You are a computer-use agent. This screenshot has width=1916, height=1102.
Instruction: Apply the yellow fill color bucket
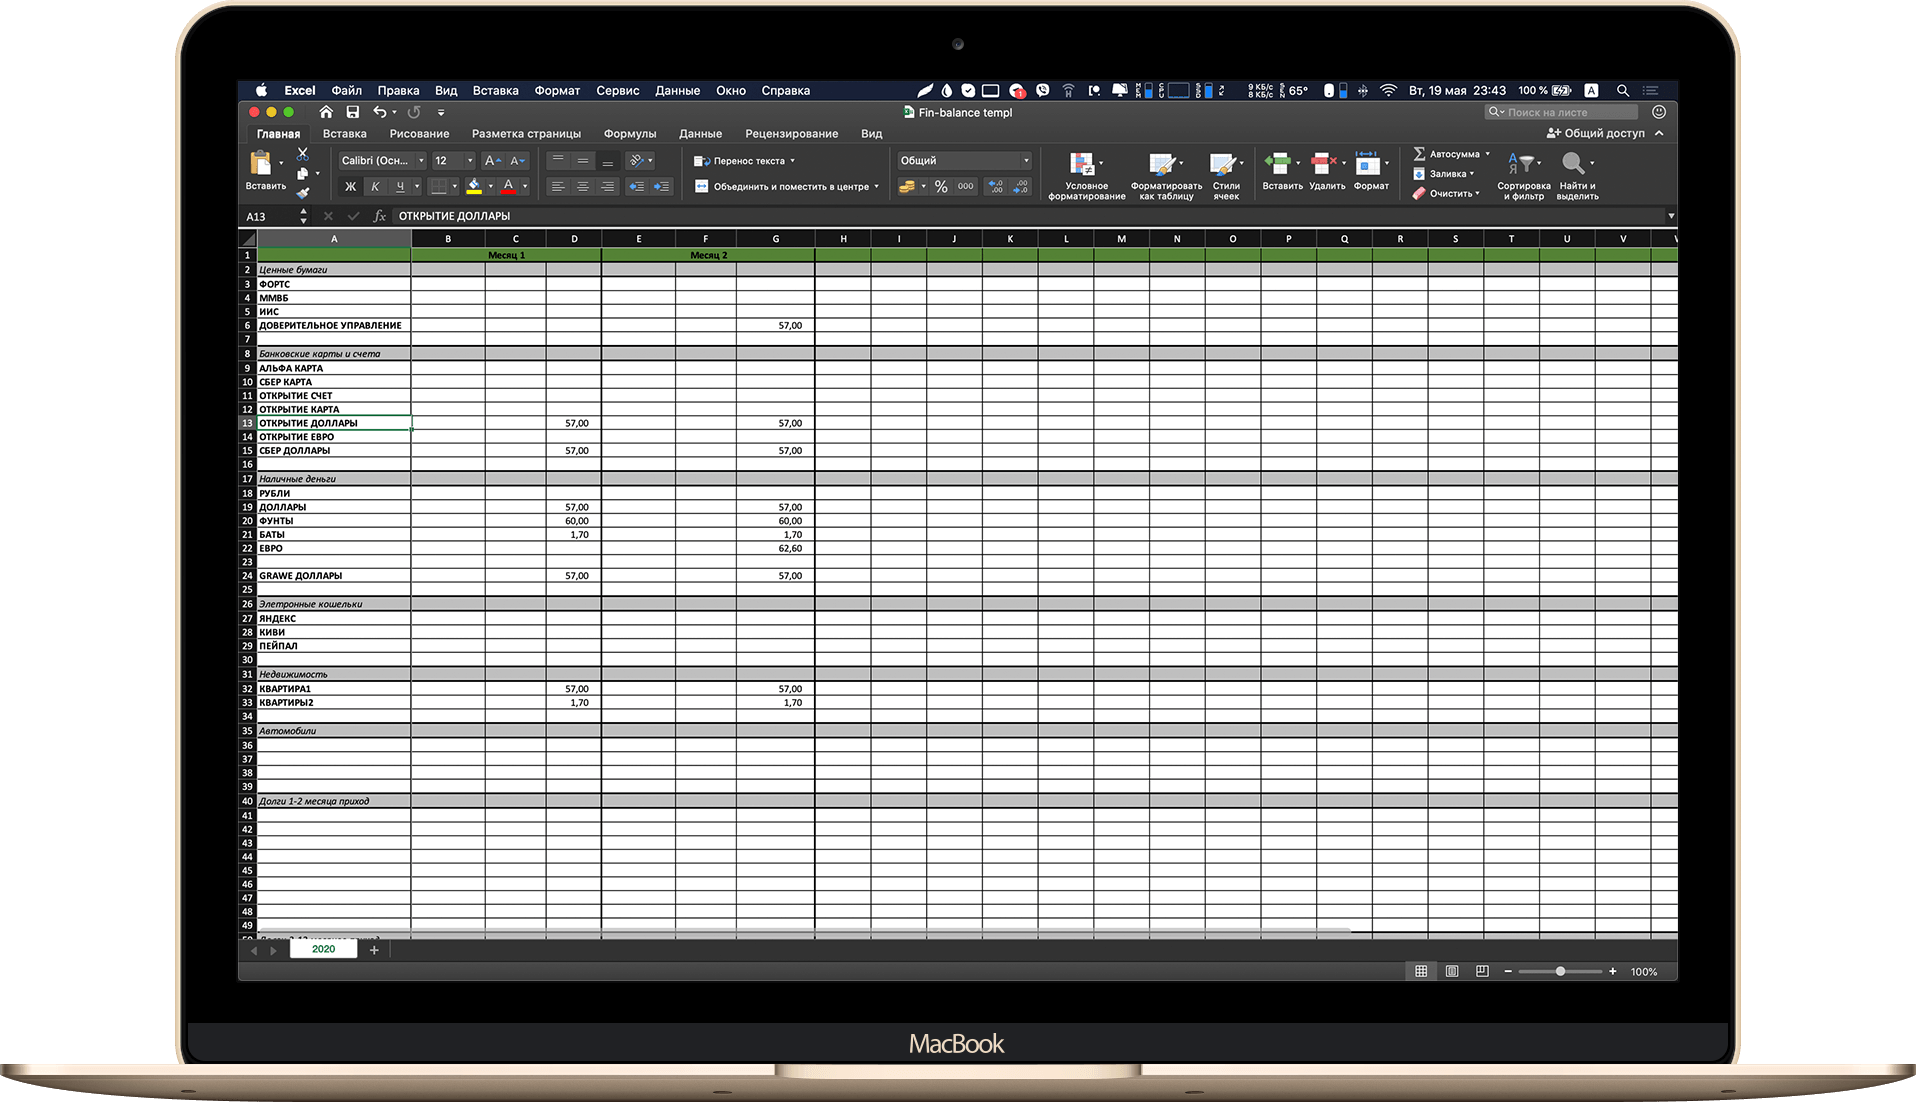click(474, 186)
